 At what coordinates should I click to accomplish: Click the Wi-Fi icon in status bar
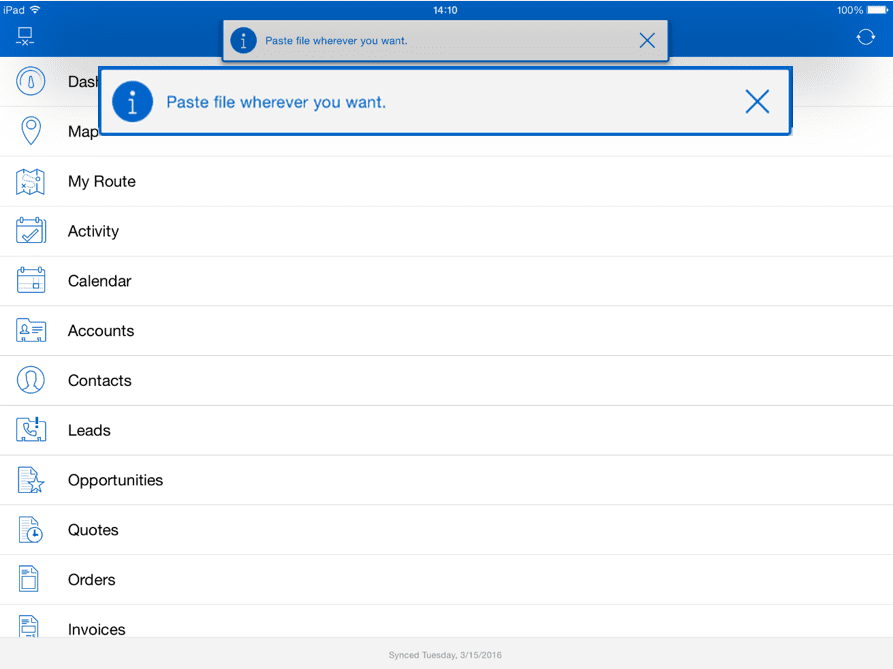(x=35, y=10)
